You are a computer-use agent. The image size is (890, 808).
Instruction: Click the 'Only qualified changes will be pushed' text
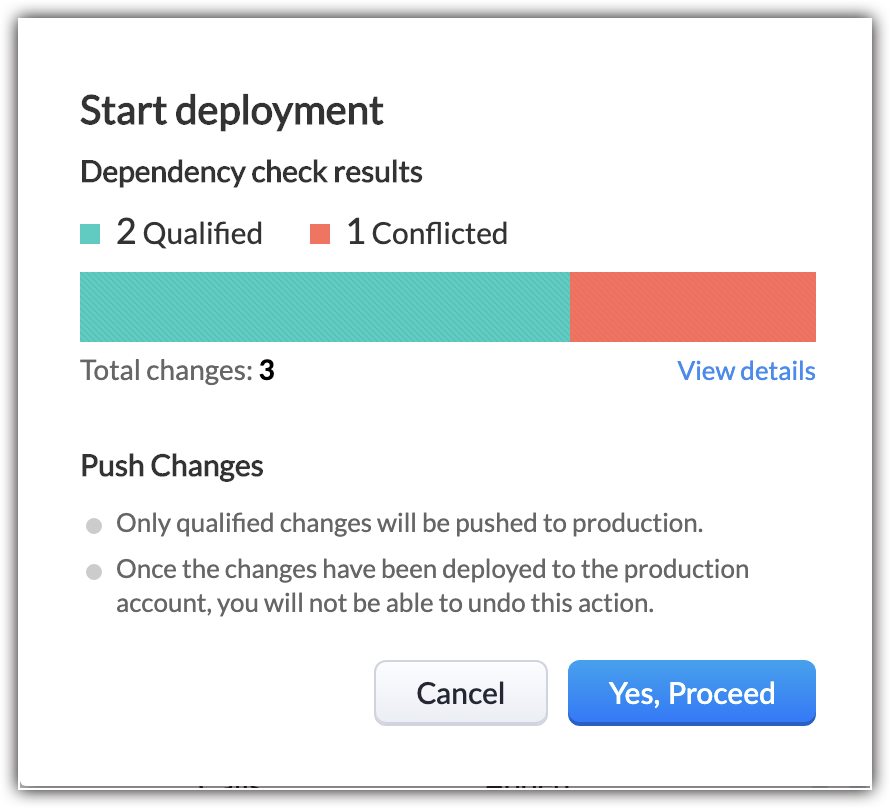click(410, 523)
